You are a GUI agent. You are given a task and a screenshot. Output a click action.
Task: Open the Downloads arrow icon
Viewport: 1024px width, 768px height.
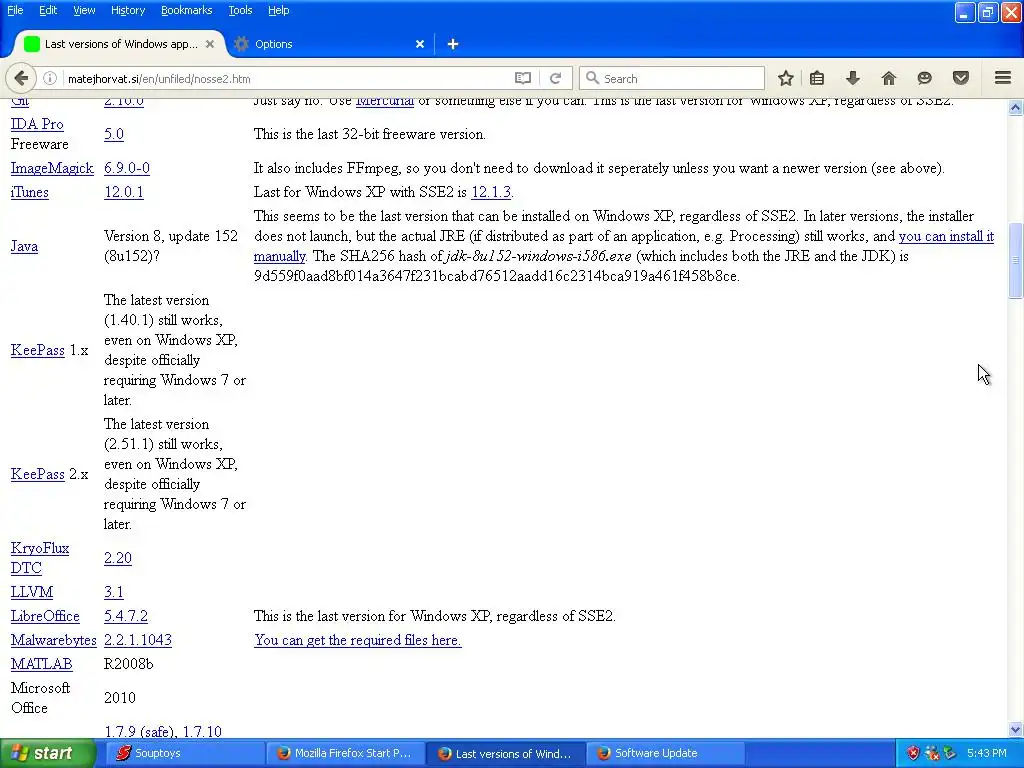pyautogui.click(x=852, y=78)
